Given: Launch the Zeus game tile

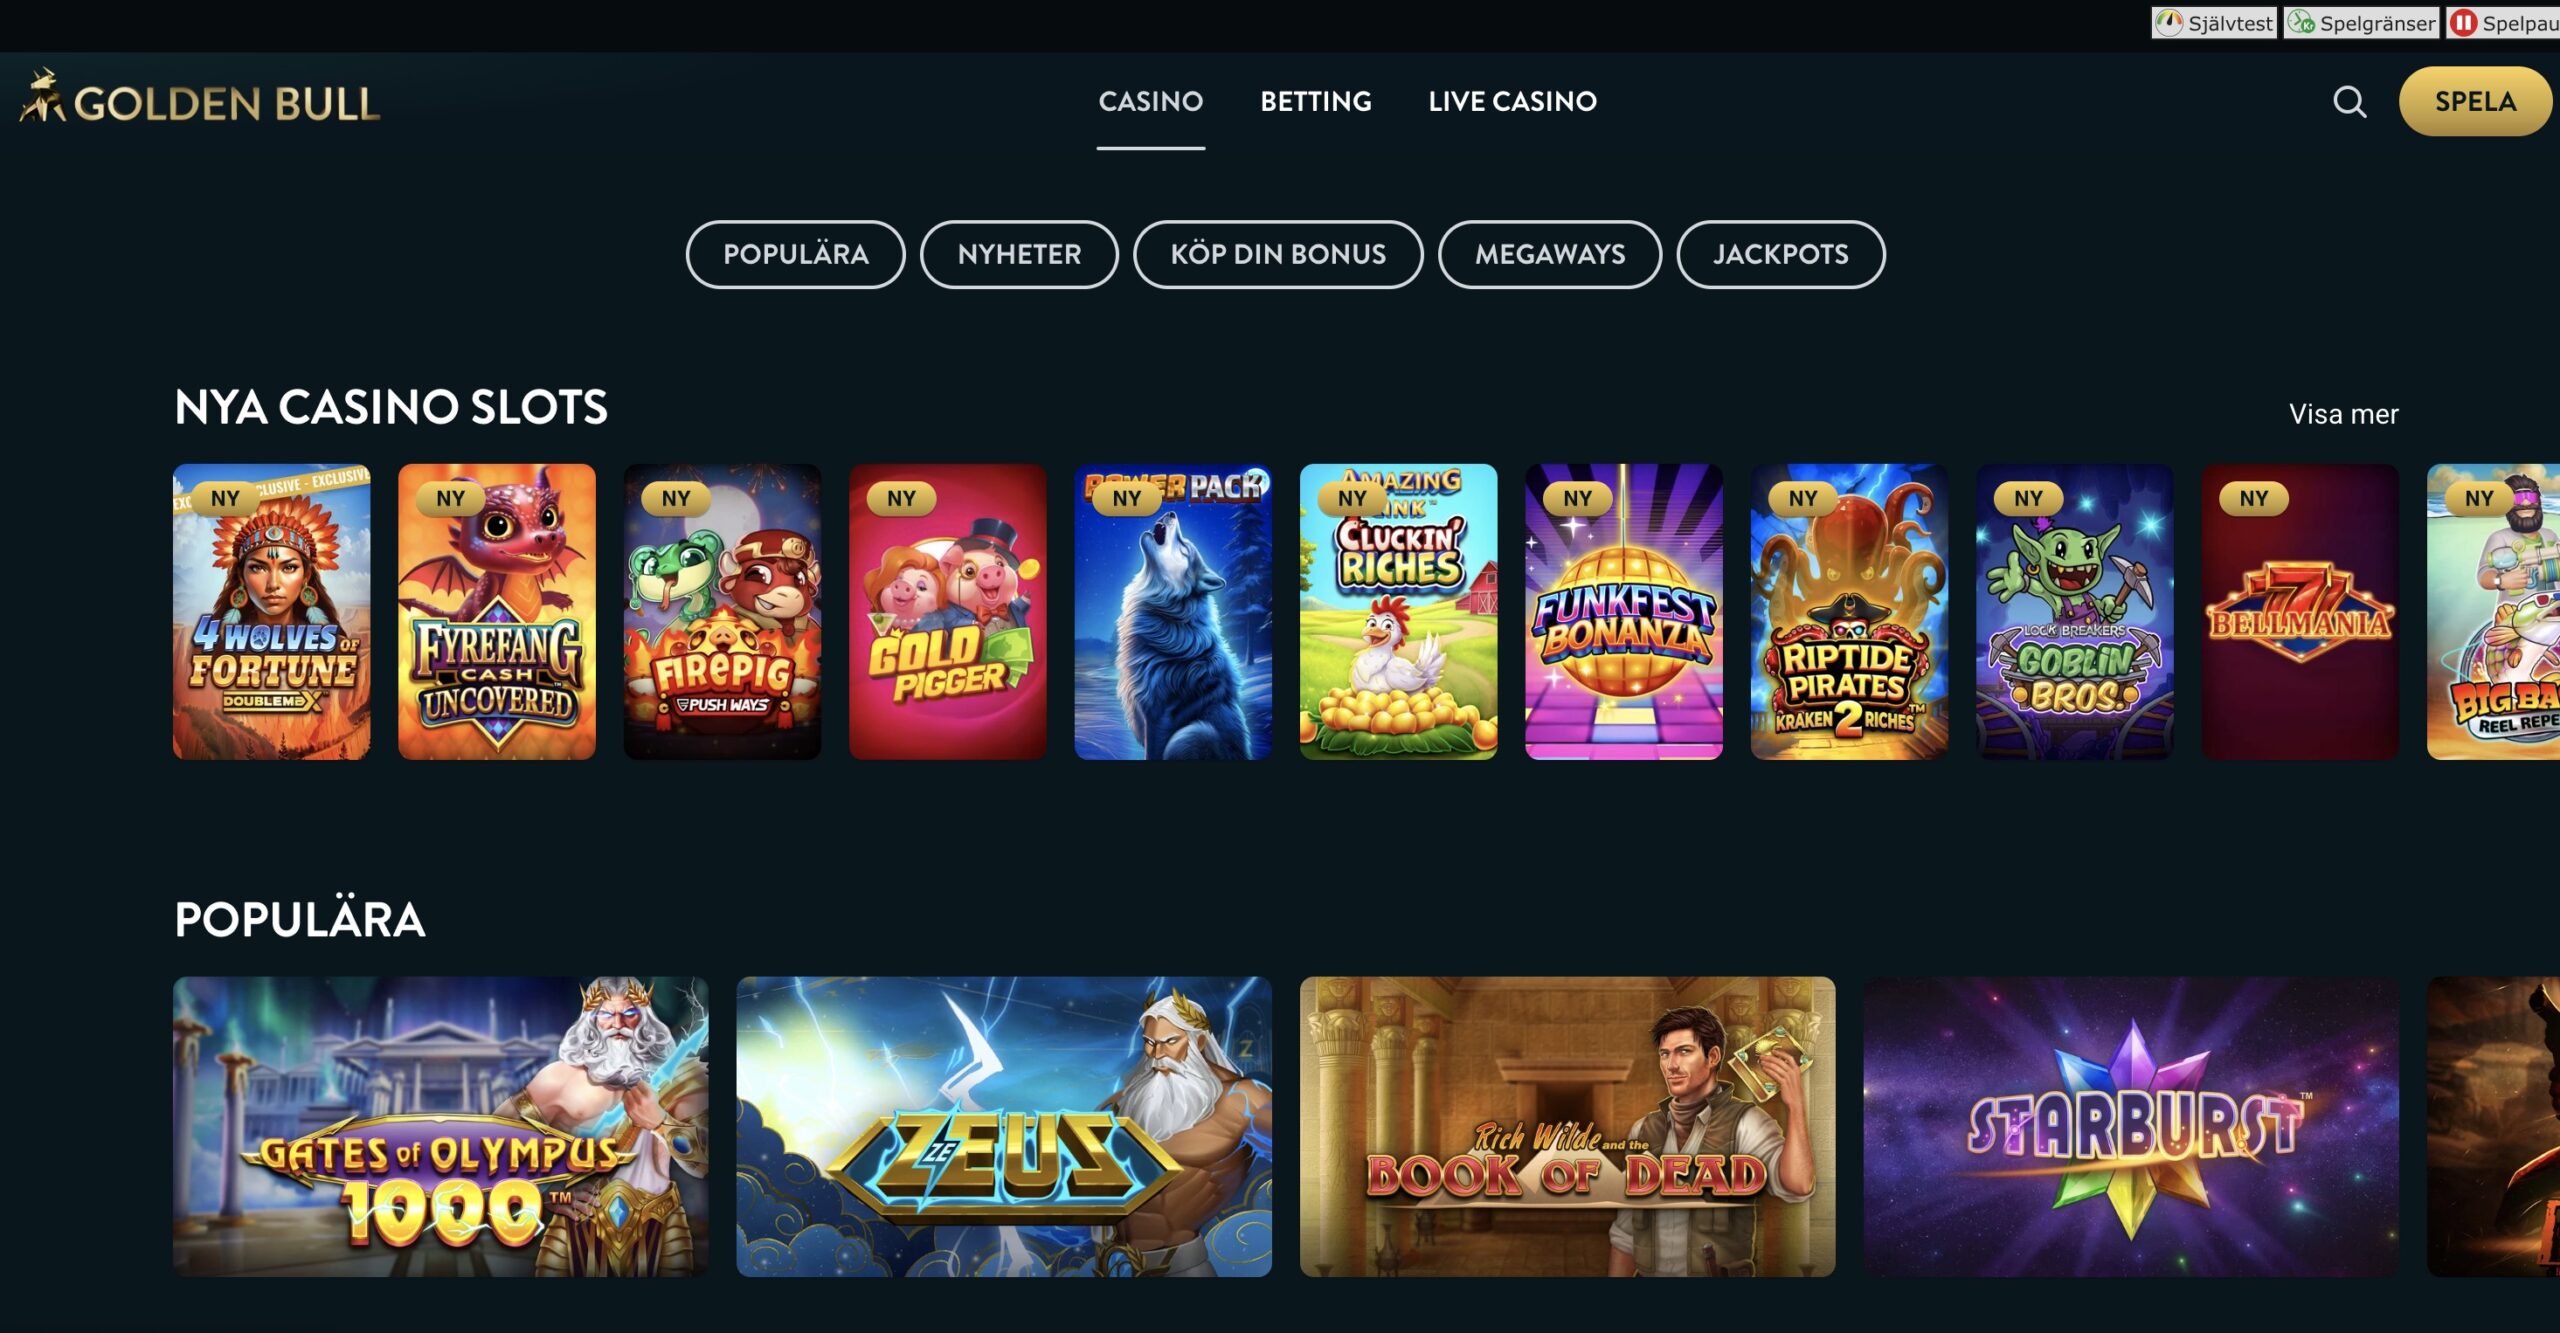Looking at the screenshot, I should click(1004, 1126).
